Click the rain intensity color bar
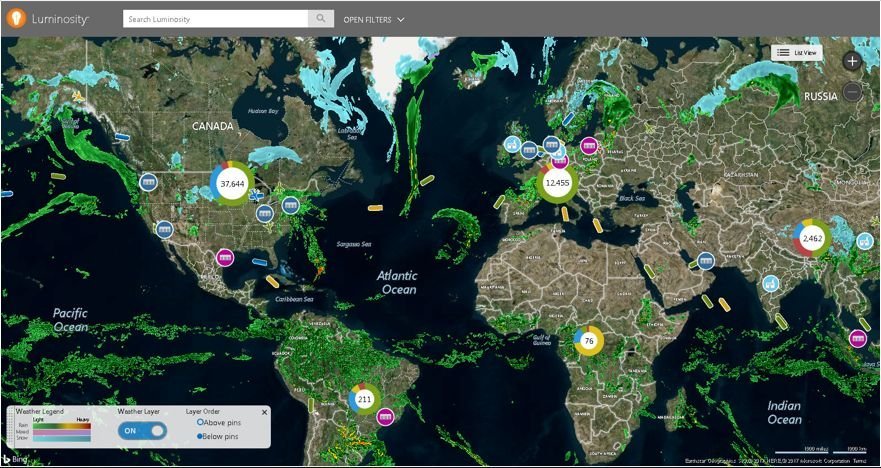This screenshot has height=468, width=881. point(60,426)
